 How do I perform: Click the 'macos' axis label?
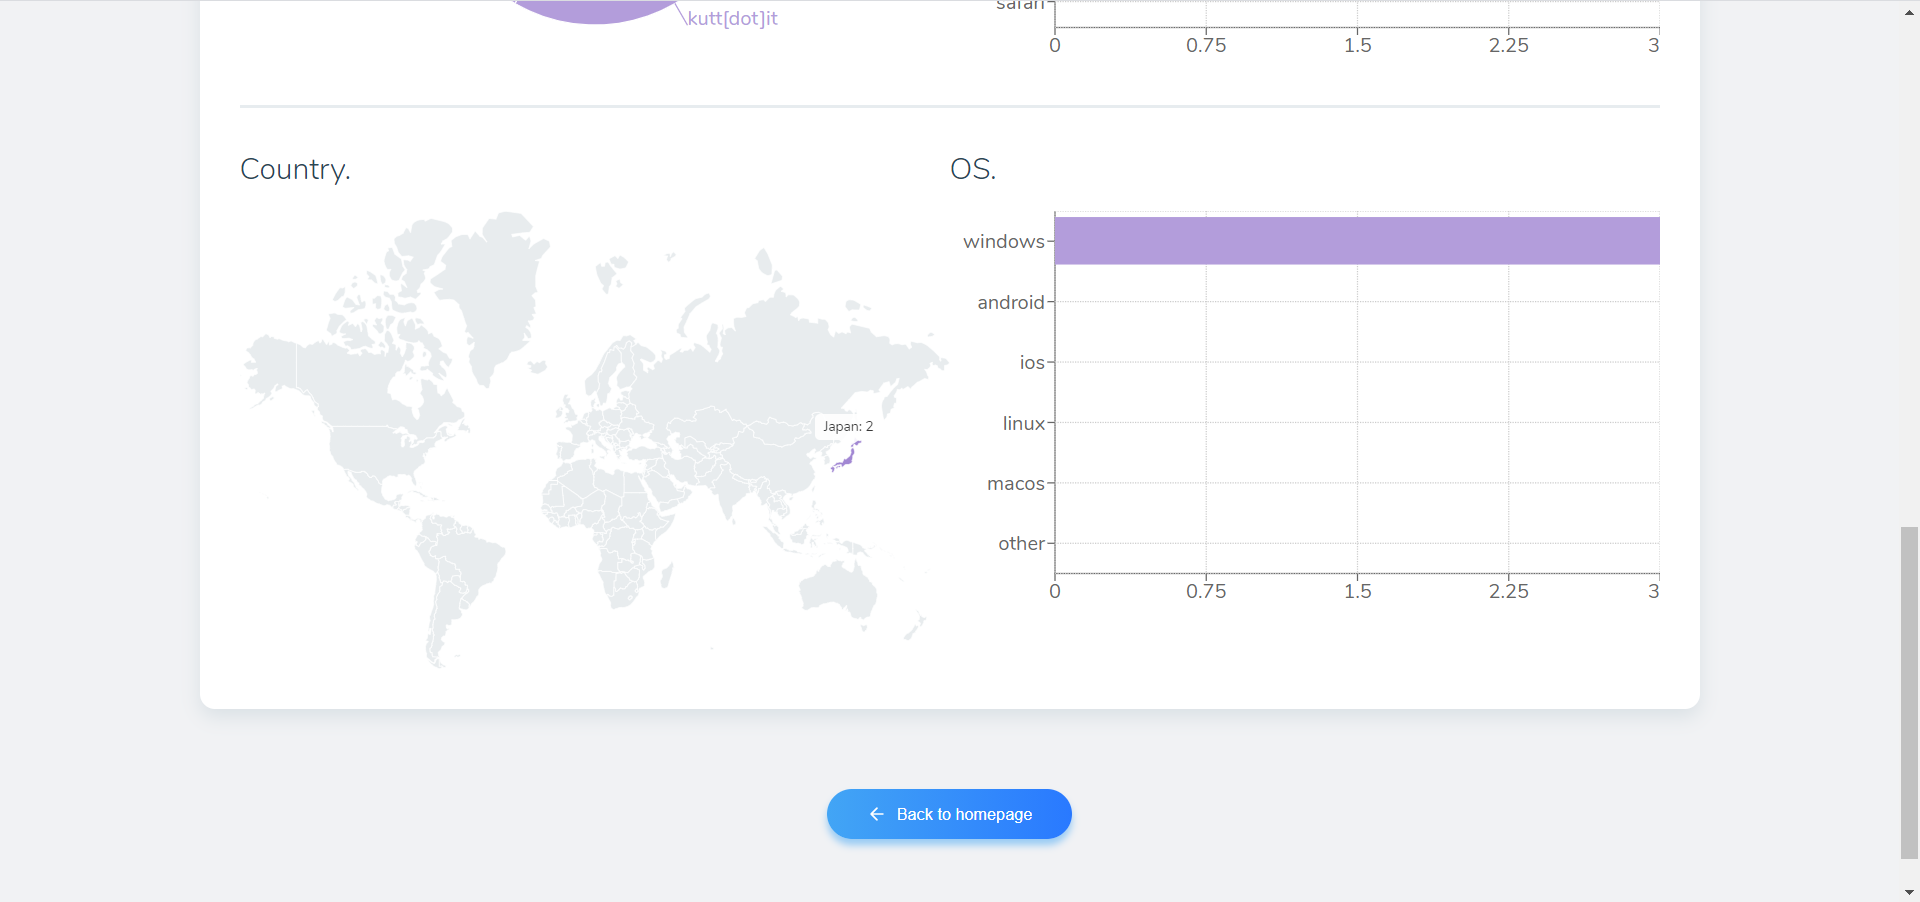1016,483
